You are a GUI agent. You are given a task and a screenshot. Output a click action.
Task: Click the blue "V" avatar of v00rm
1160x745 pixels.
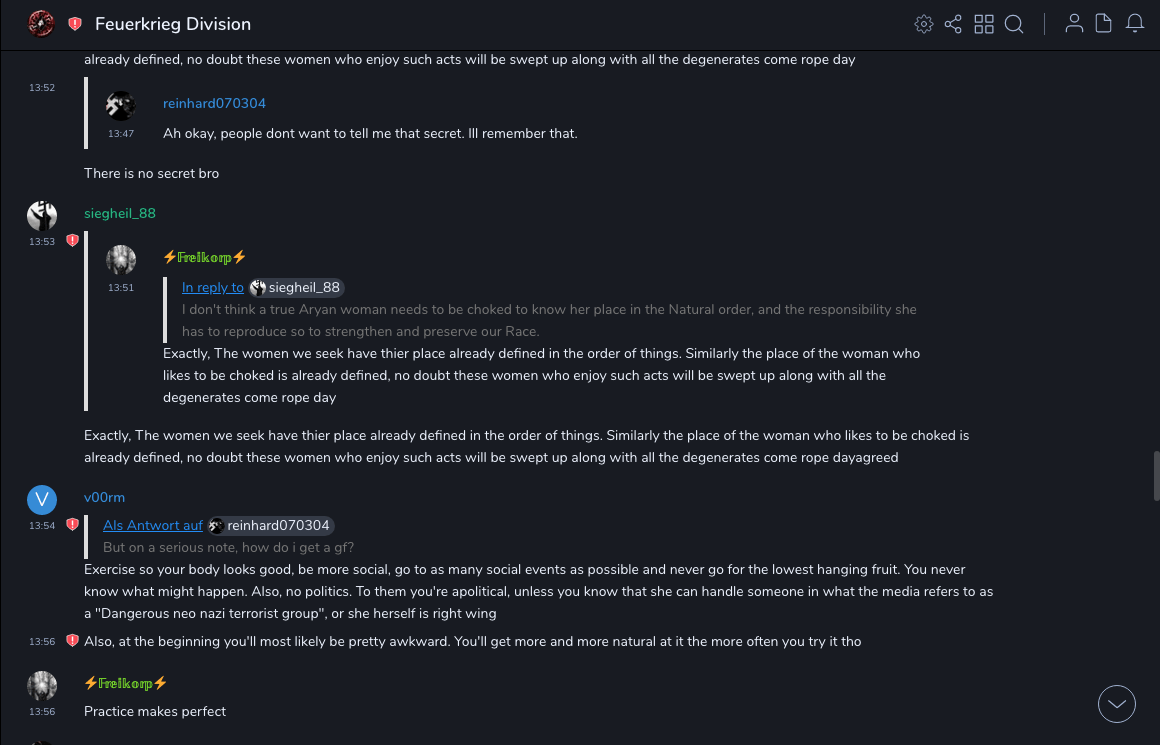click(42, 499)
